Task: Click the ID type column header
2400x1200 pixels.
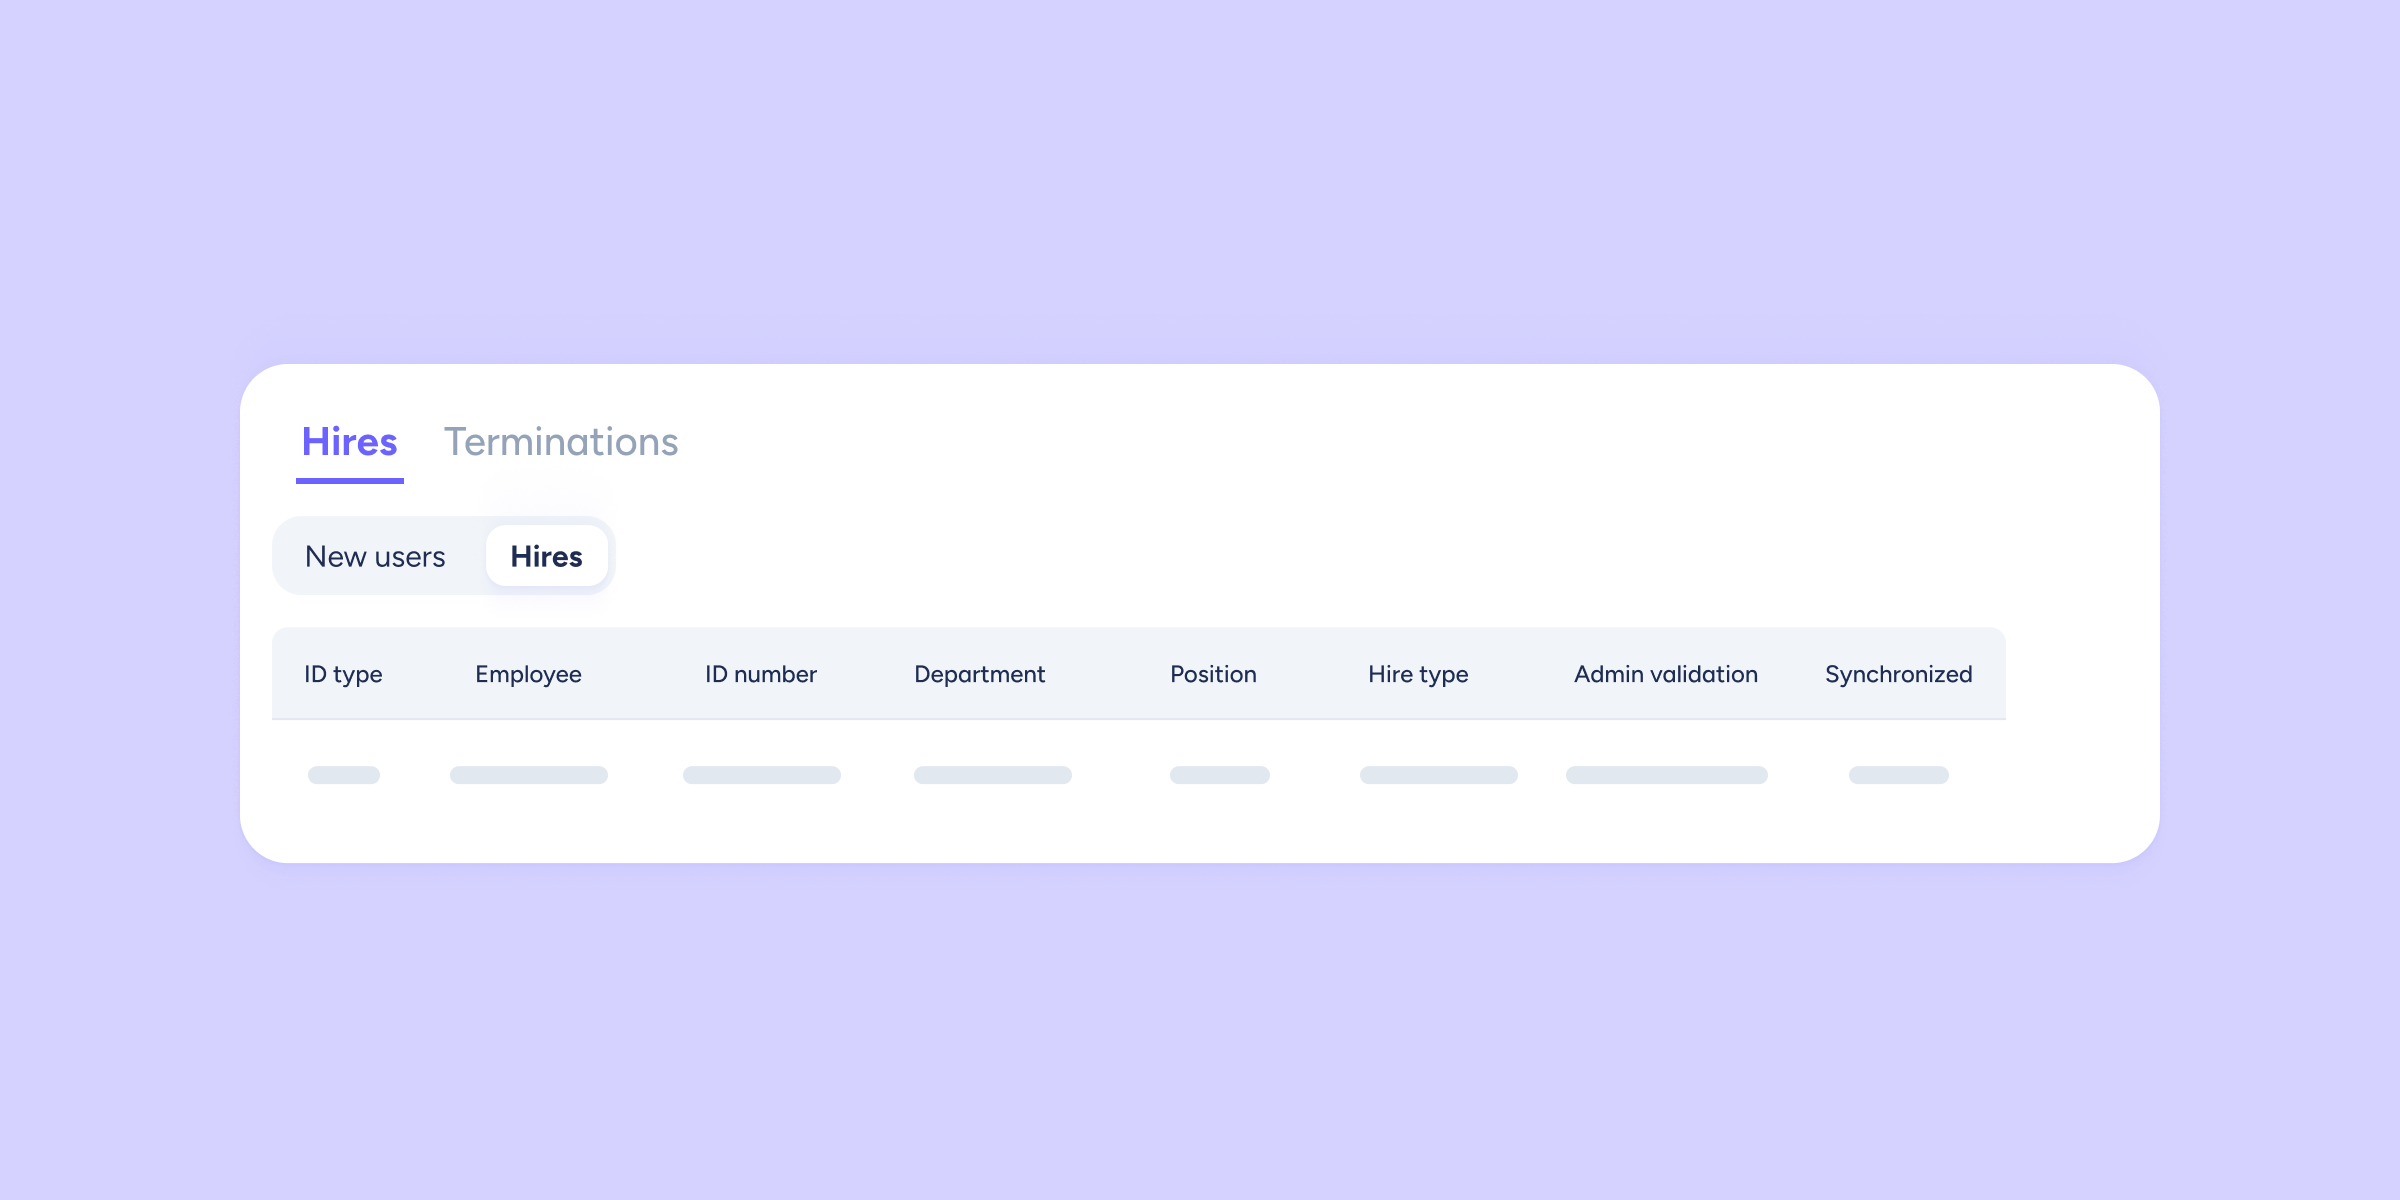Action: tap(343, 675)
